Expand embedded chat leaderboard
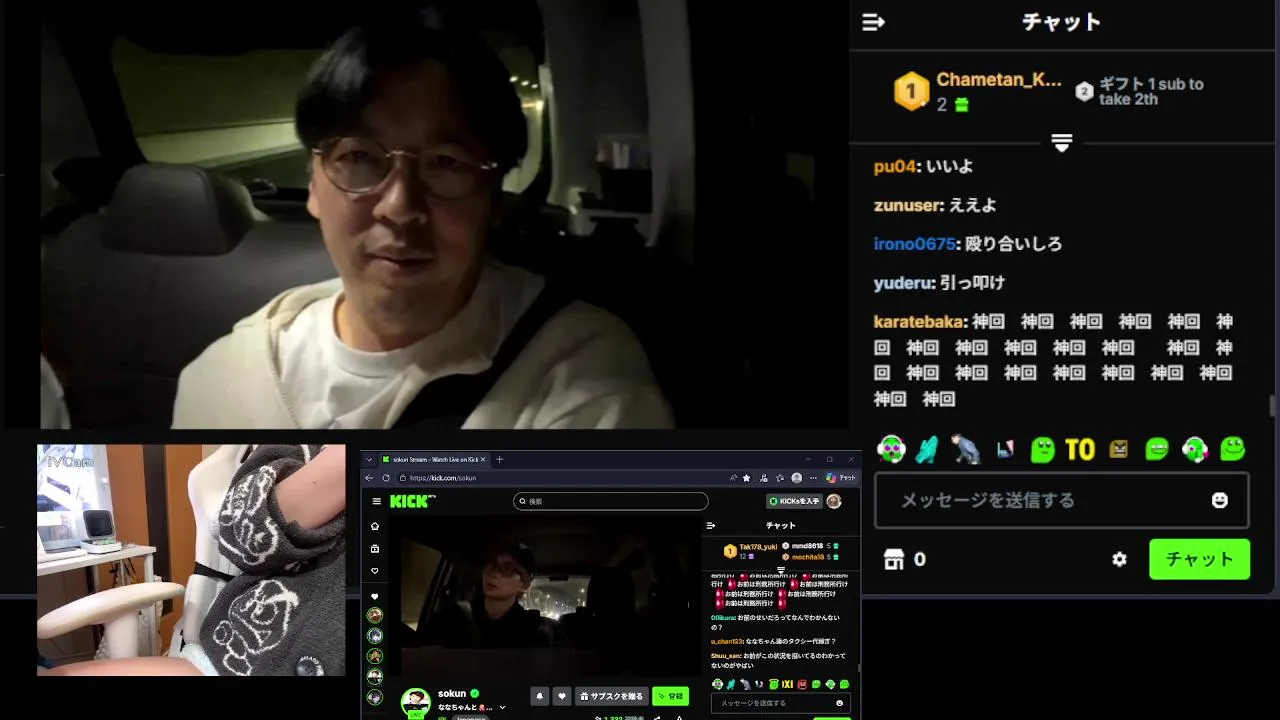Image resolution: width=1280 pixels, height=720 pixels. tap(781, 570)
